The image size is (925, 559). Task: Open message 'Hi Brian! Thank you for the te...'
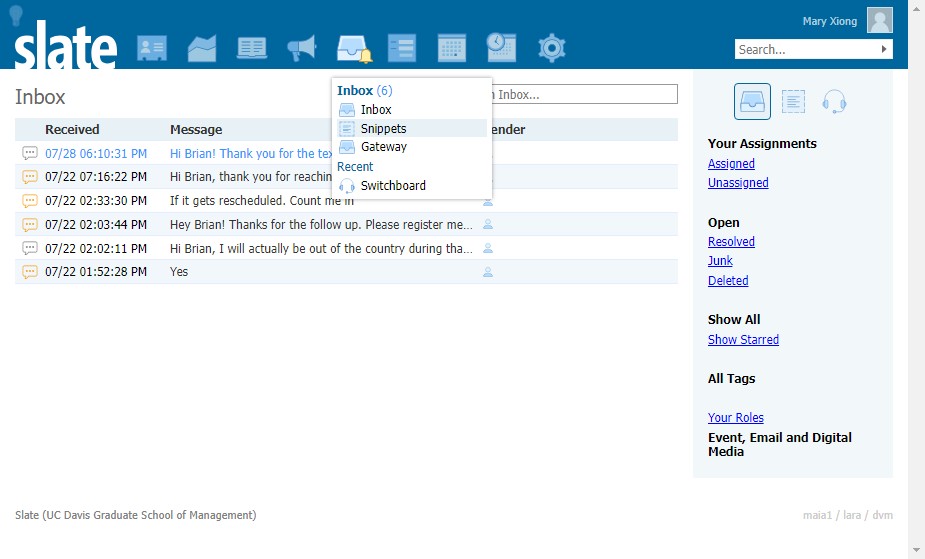point(251,153)
